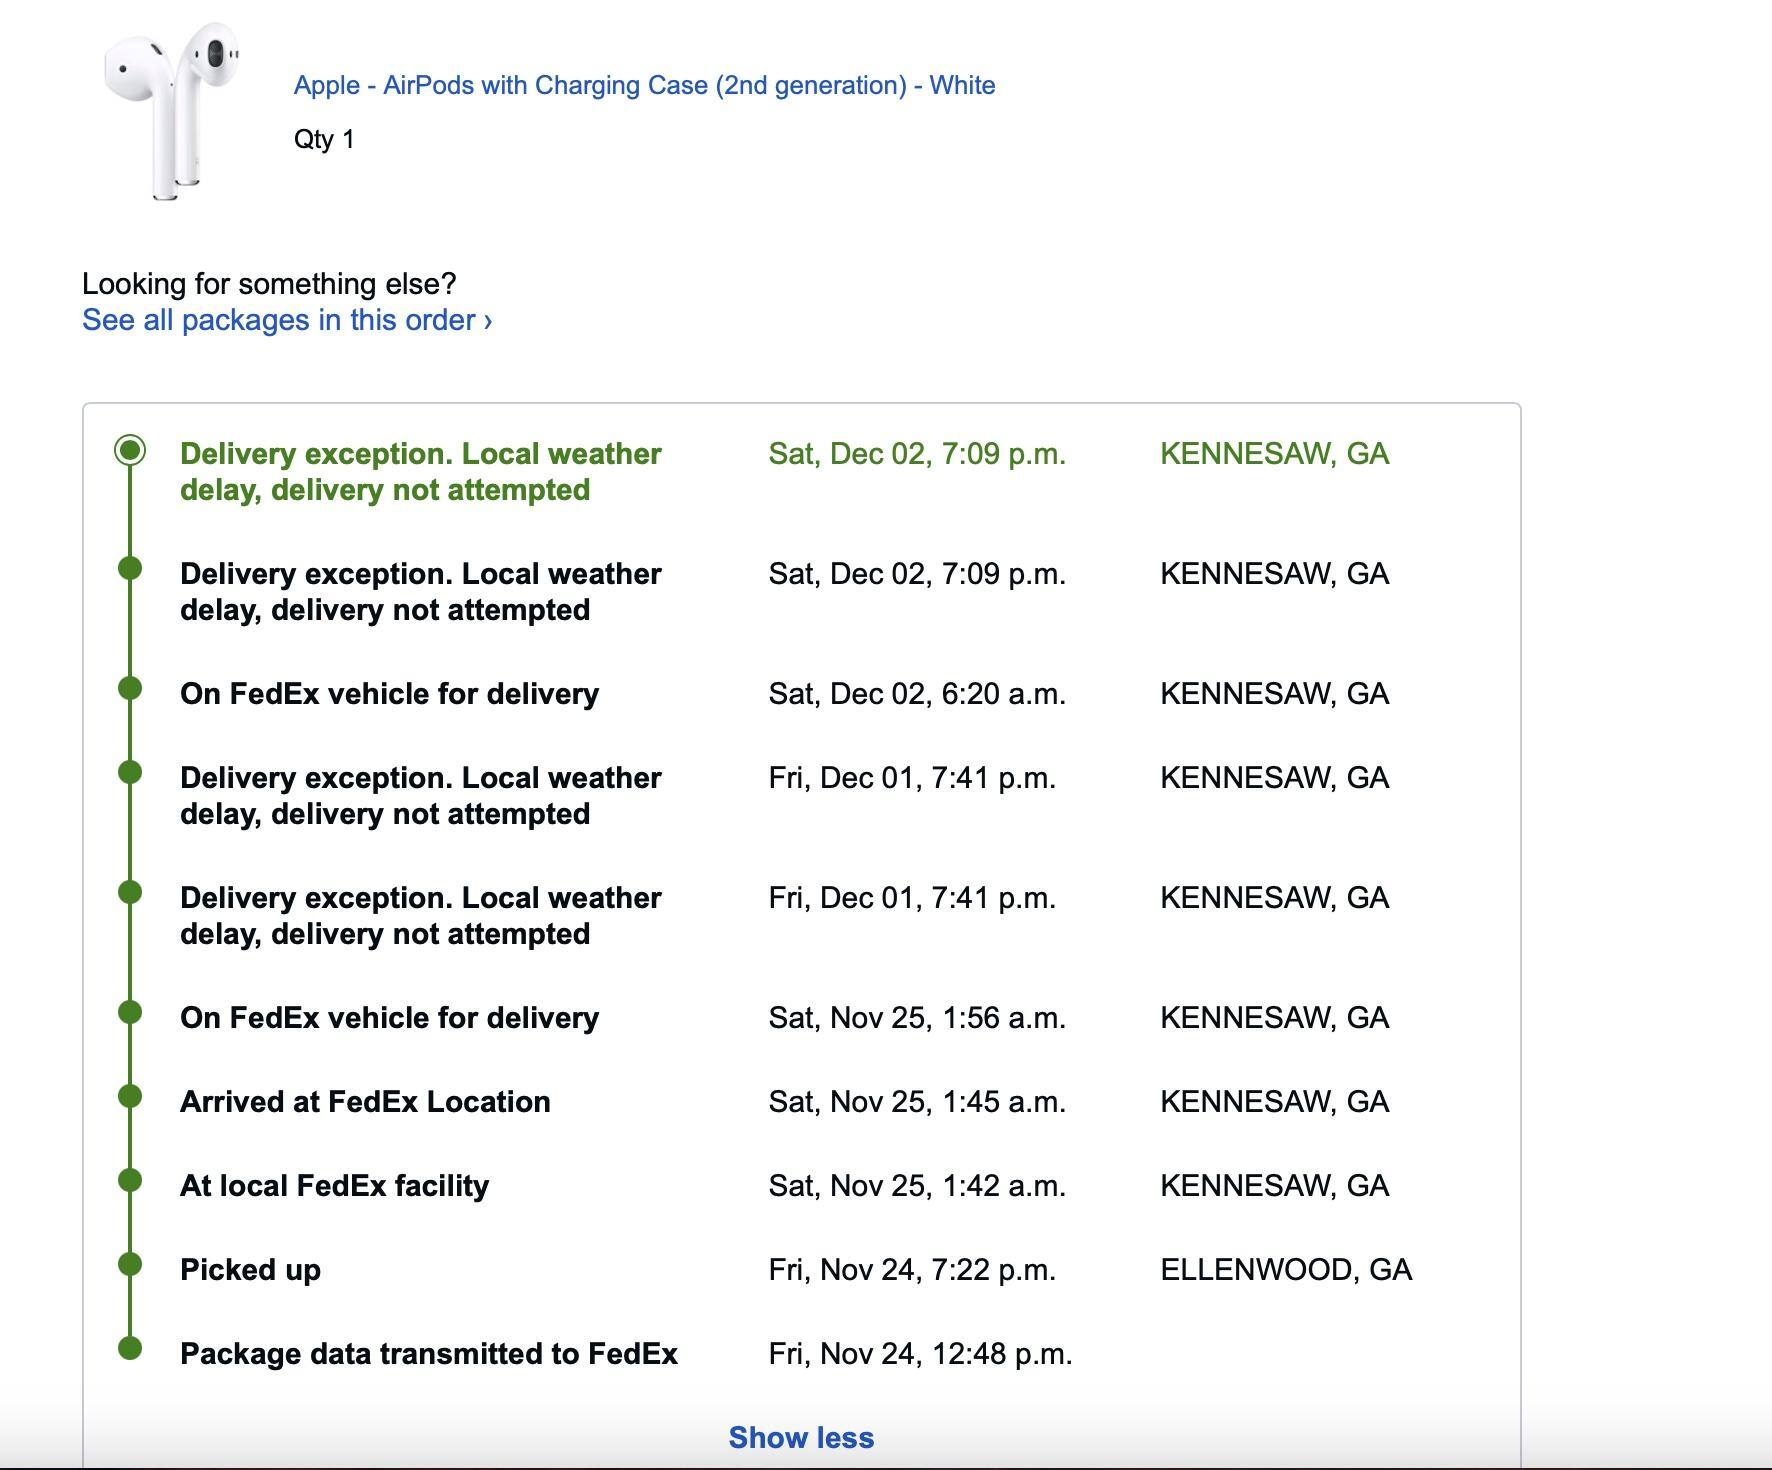1772x1470 pixels.
Task: Select the dot next to 'Arrived at FedEx Location'
Action: coord(130,1097)
